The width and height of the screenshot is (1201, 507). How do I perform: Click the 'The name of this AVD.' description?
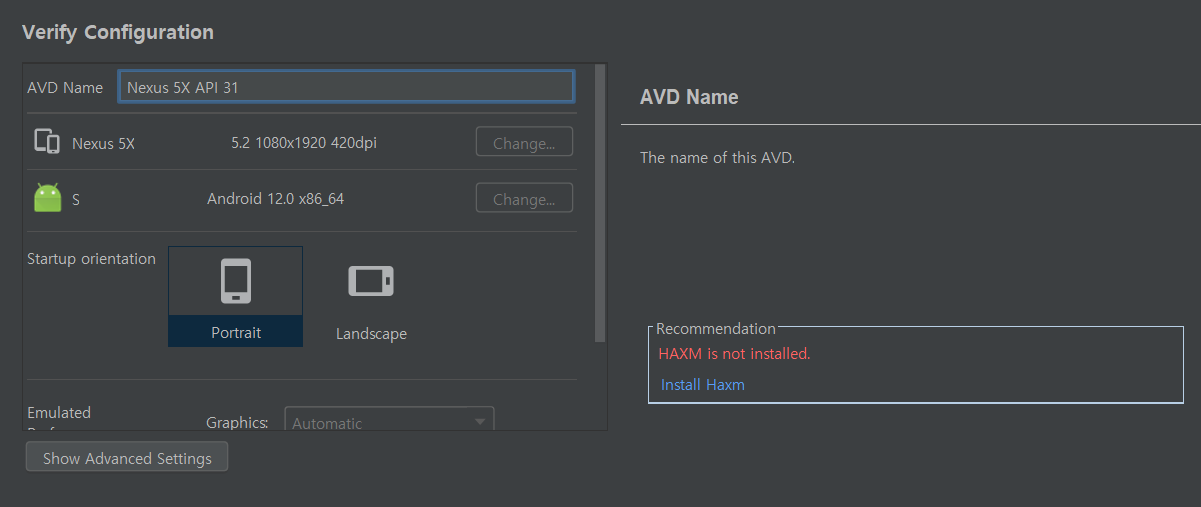(717, 157)
